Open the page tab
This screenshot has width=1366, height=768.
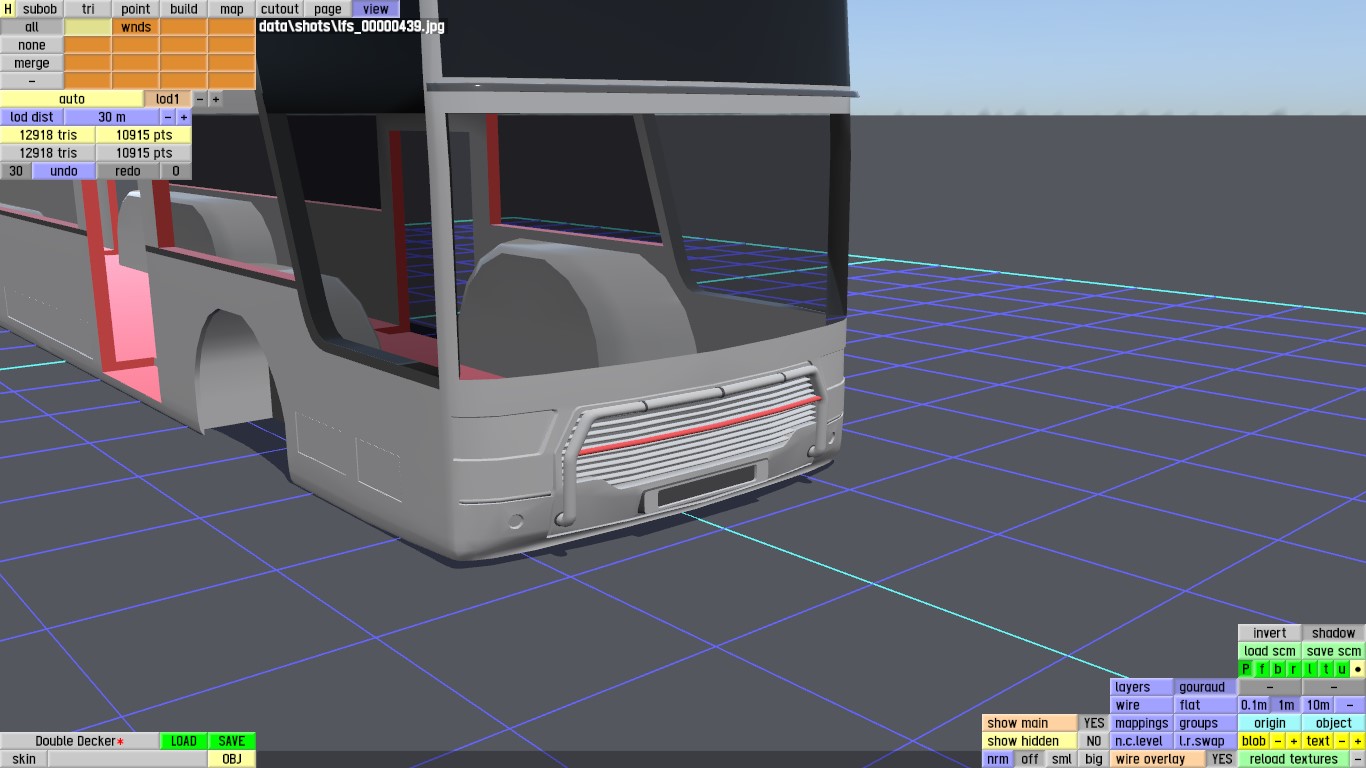328,9
